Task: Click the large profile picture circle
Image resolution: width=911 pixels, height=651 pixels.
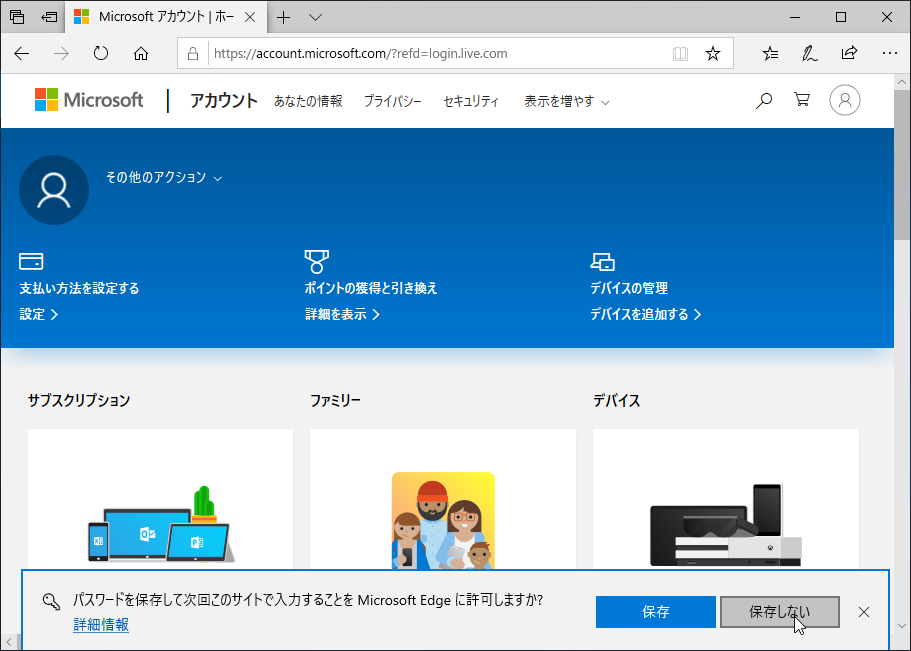Action: 54,190
